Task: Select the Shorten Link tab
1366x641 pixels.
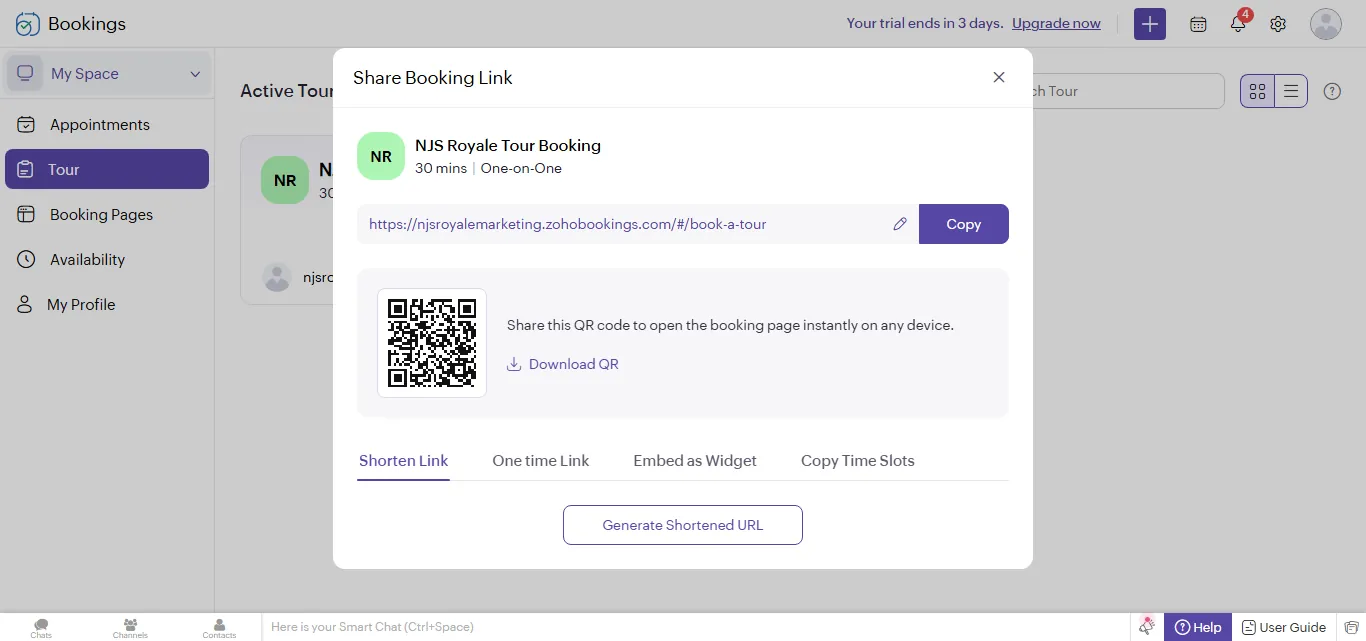Action: (x=404, y=461)
